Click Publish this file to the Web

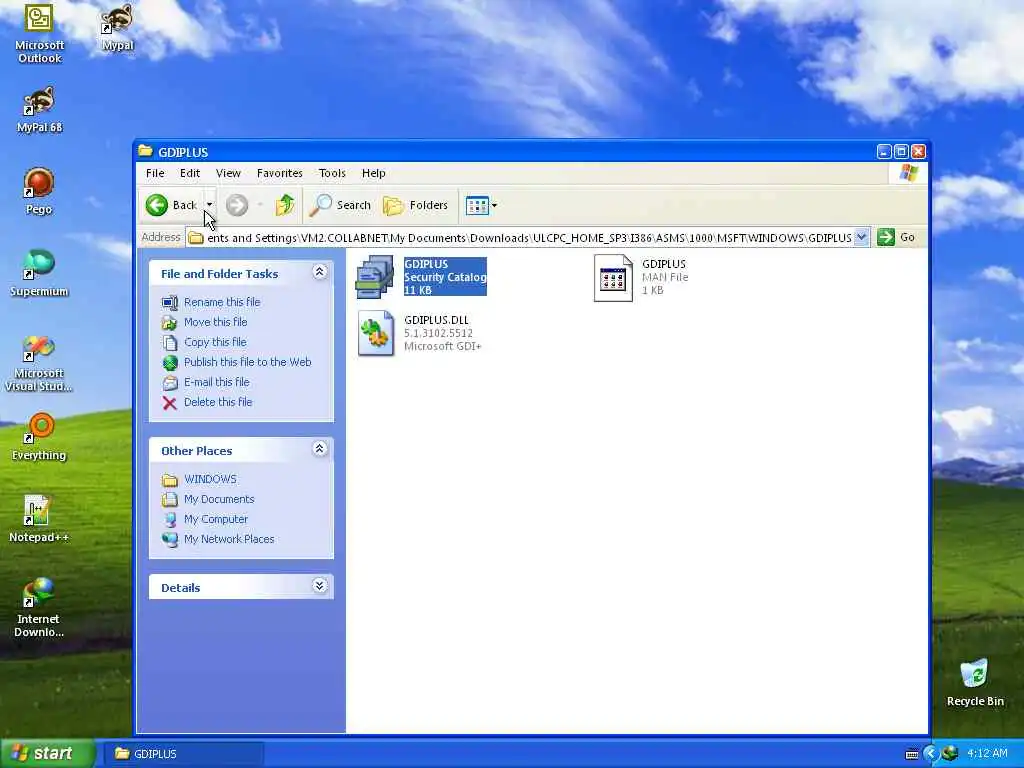(248, 362)
